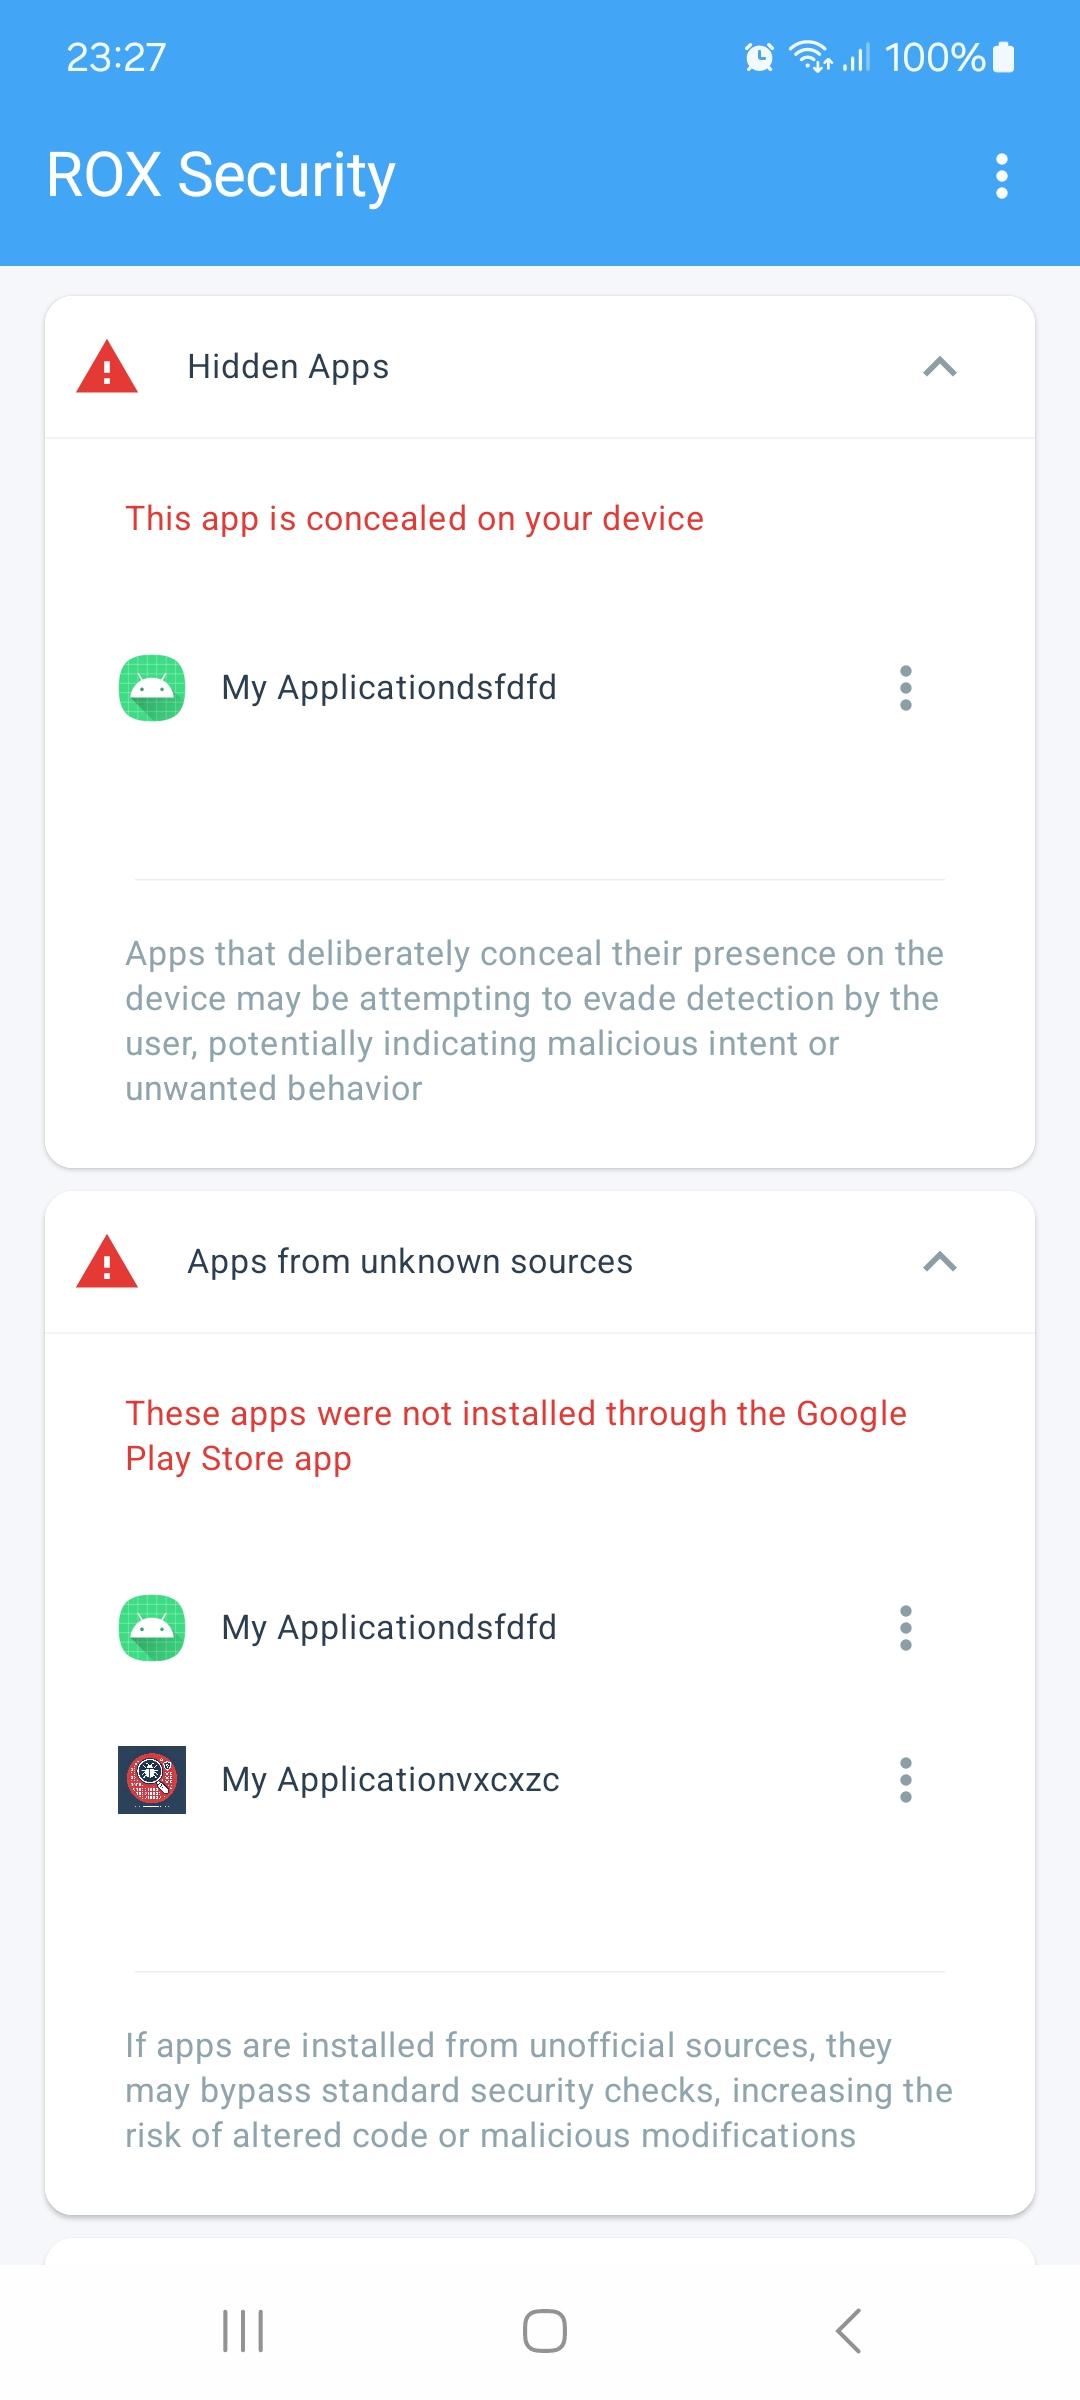Click the unknown sources red warning icon
1080x2400 pixels.
pyautogui.click(x=107, y=1261)
